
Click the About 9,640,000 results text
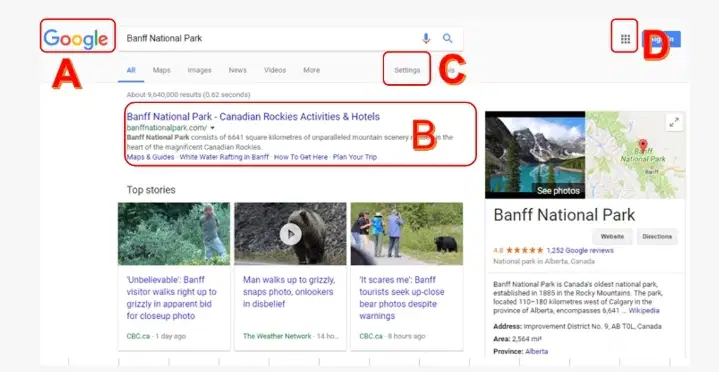pyautogui.click(x=188, y=95)
